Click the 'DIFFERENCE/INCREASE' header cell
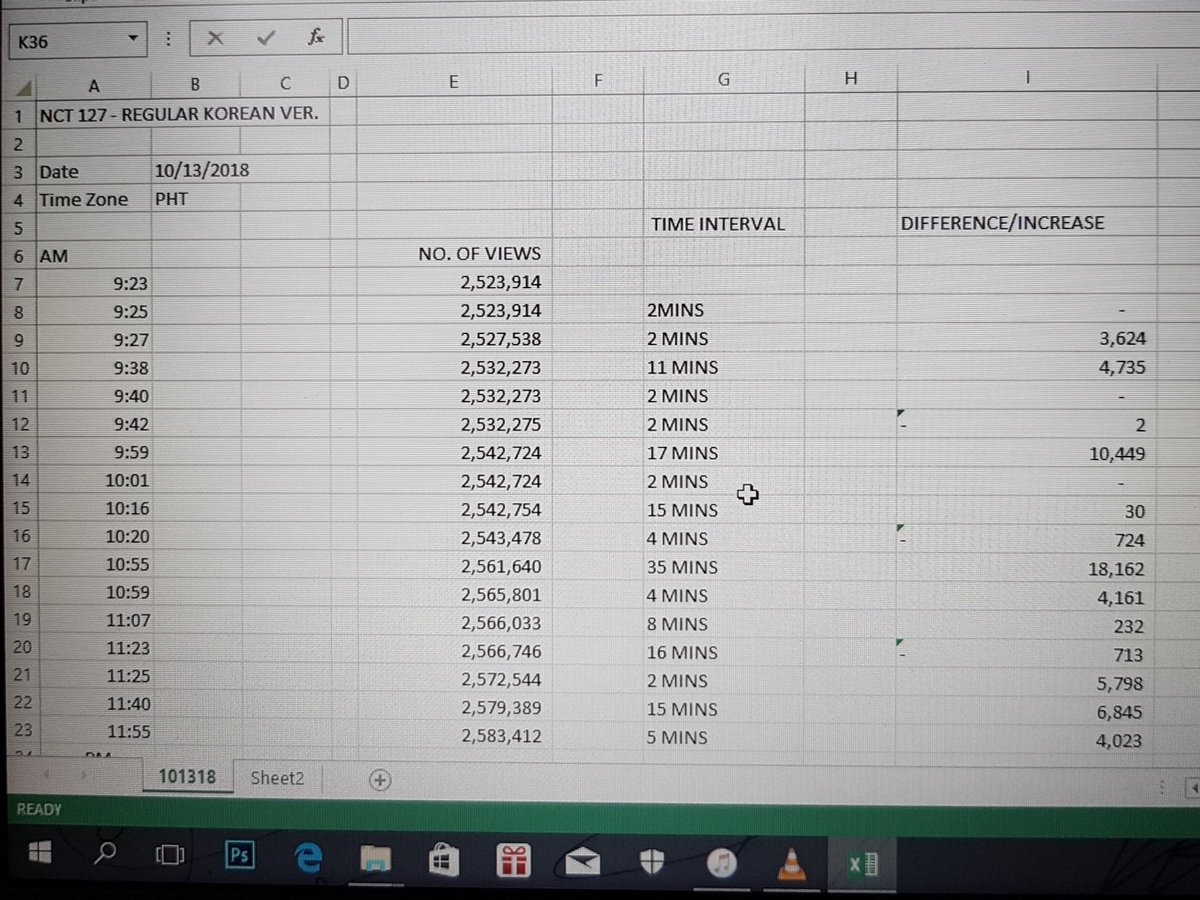 (x=1002, y=222)
